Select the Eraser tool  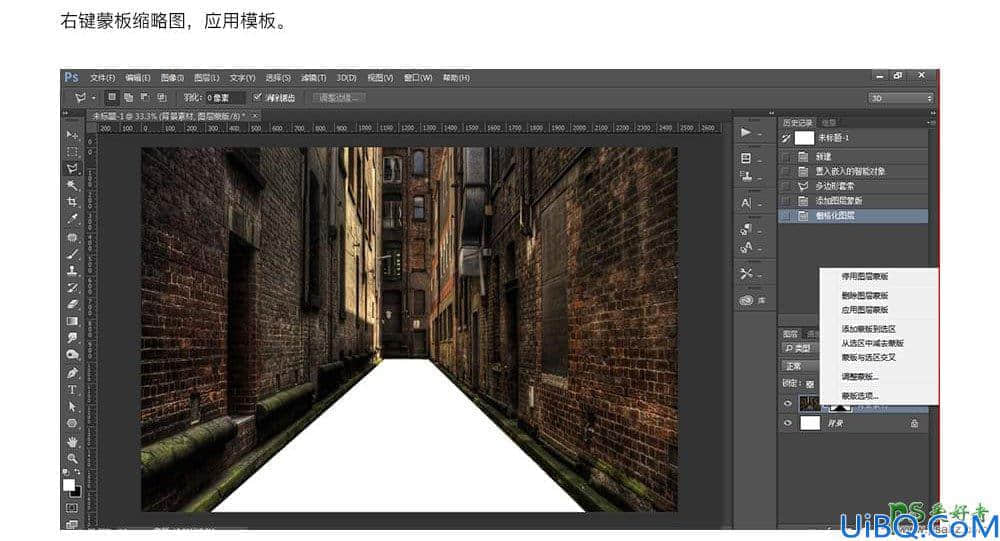[x=72, y=304]
